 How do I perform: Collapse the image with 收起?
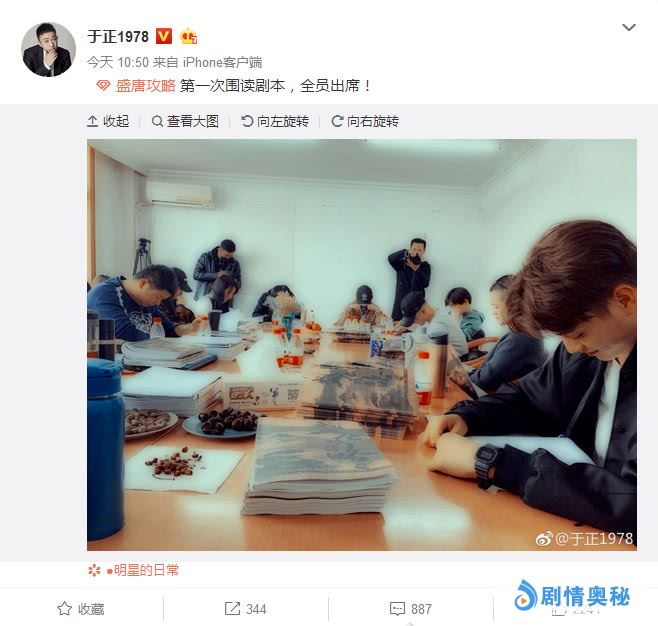(x=108, y=121)
